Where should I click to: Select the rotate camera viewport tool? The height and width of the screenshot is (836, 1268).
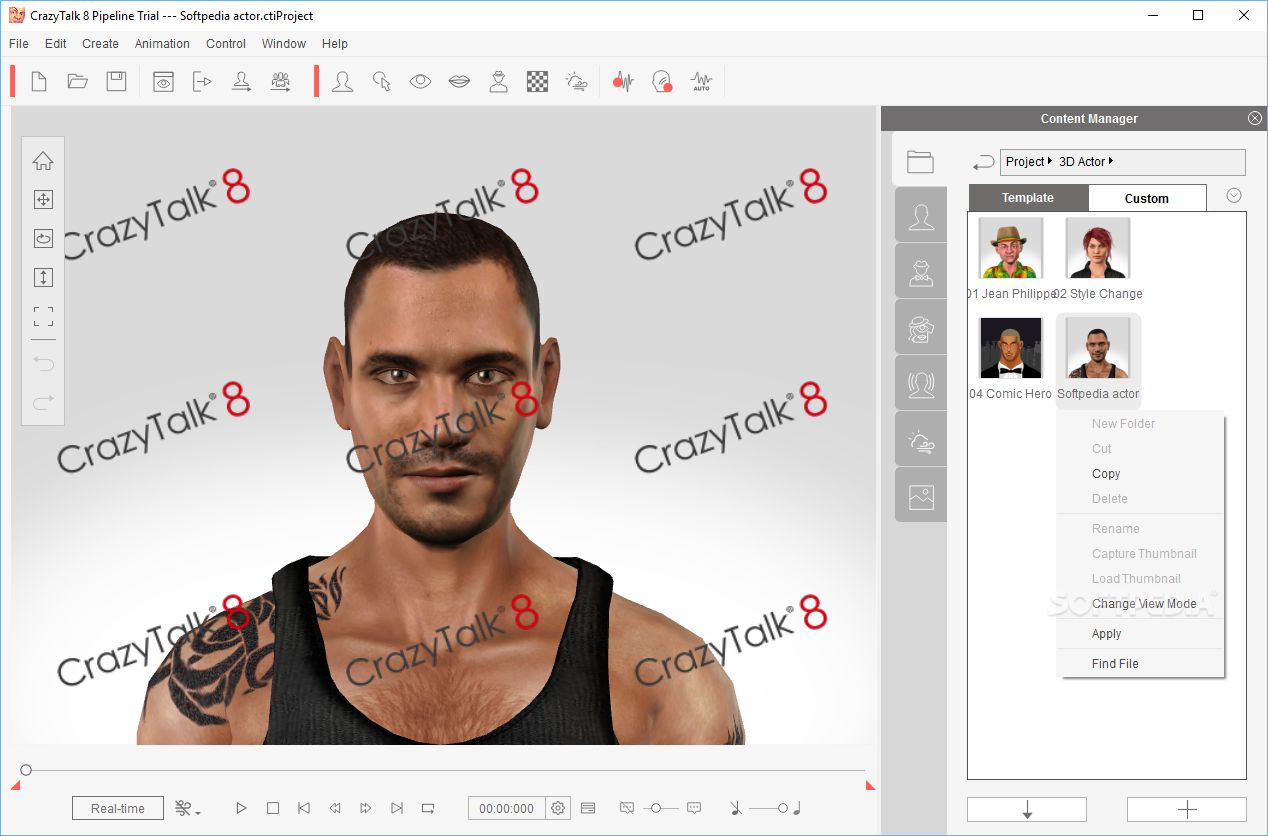tap(43, 239)
